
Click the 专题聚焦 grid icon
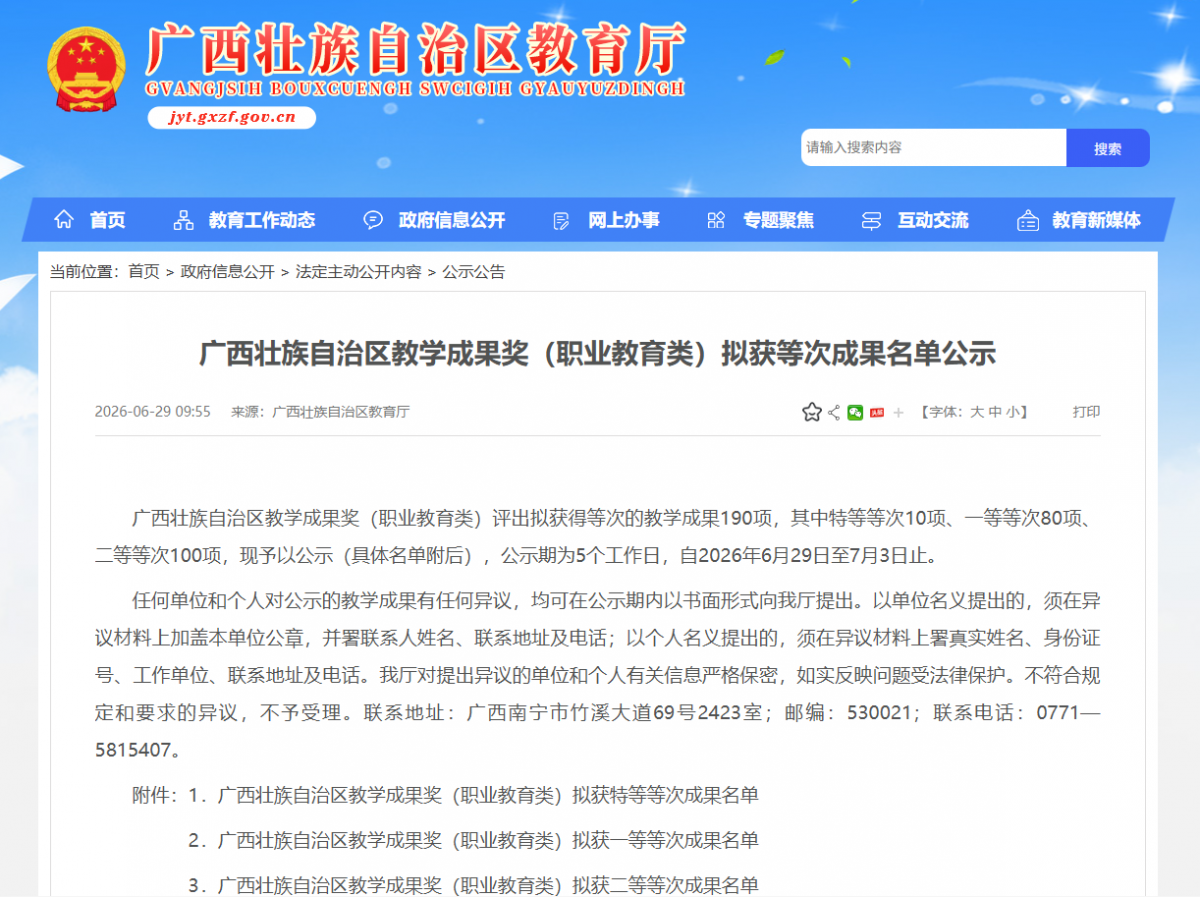(716, 220)
